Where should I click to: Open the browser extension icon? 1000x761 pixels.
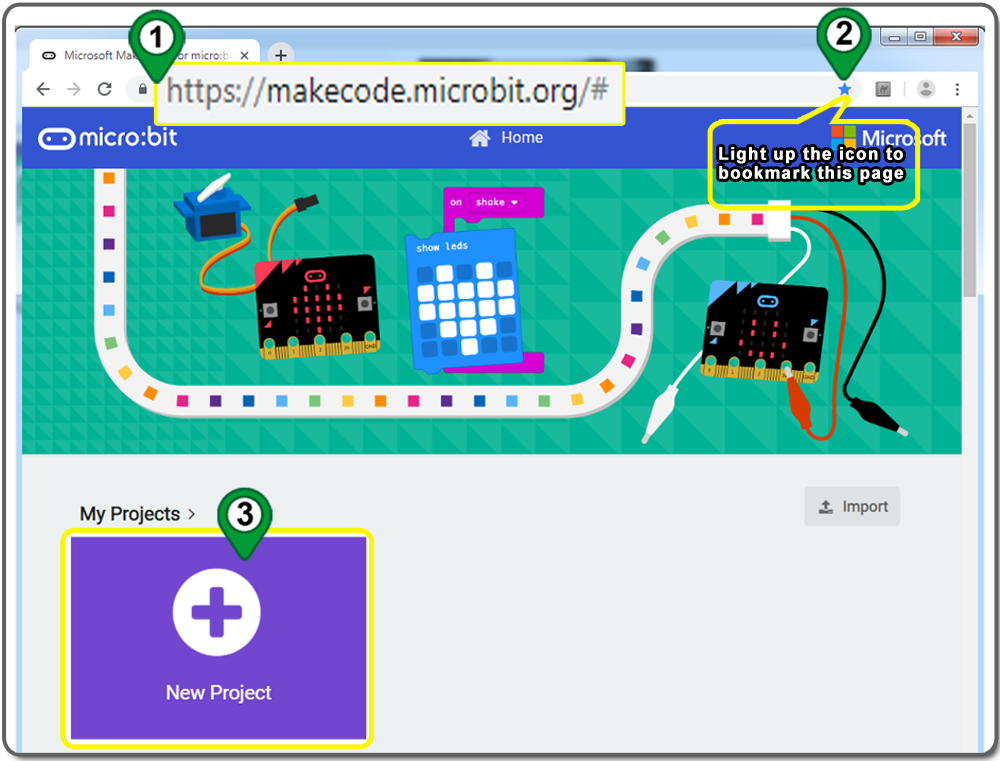pos(883,89)
